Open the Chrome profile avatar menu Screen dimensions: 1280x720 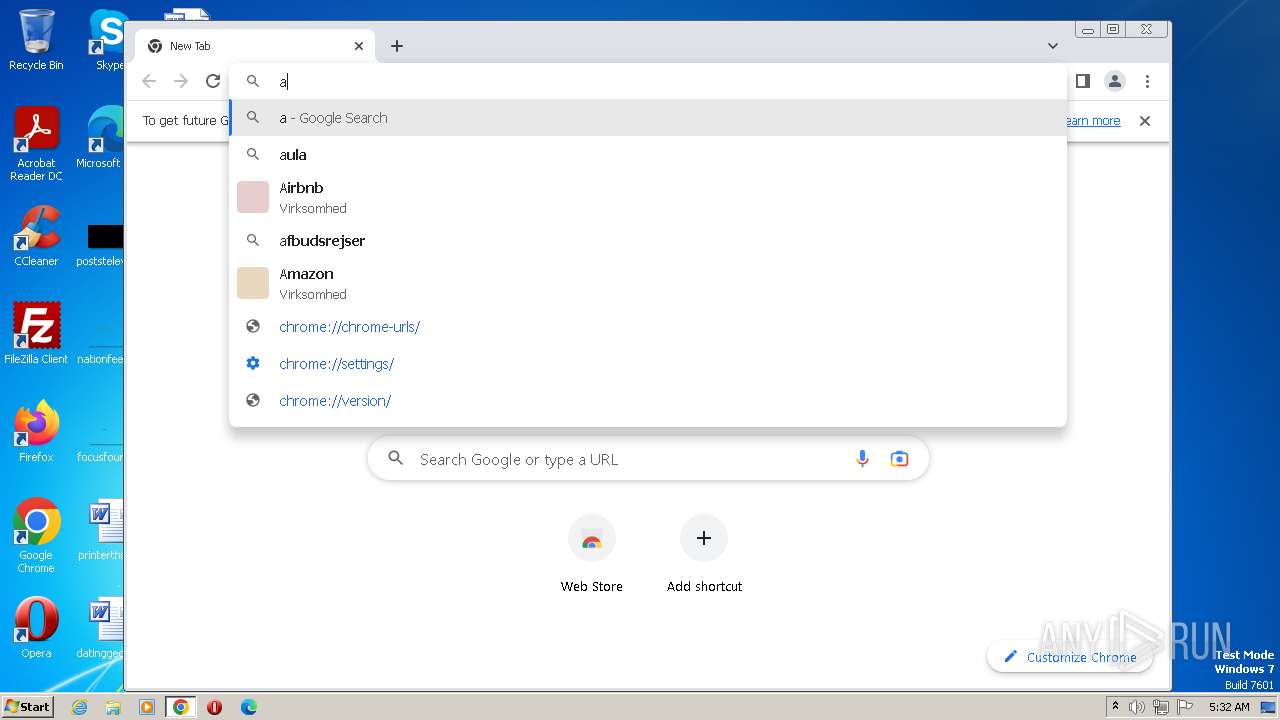click(1114, 81)
